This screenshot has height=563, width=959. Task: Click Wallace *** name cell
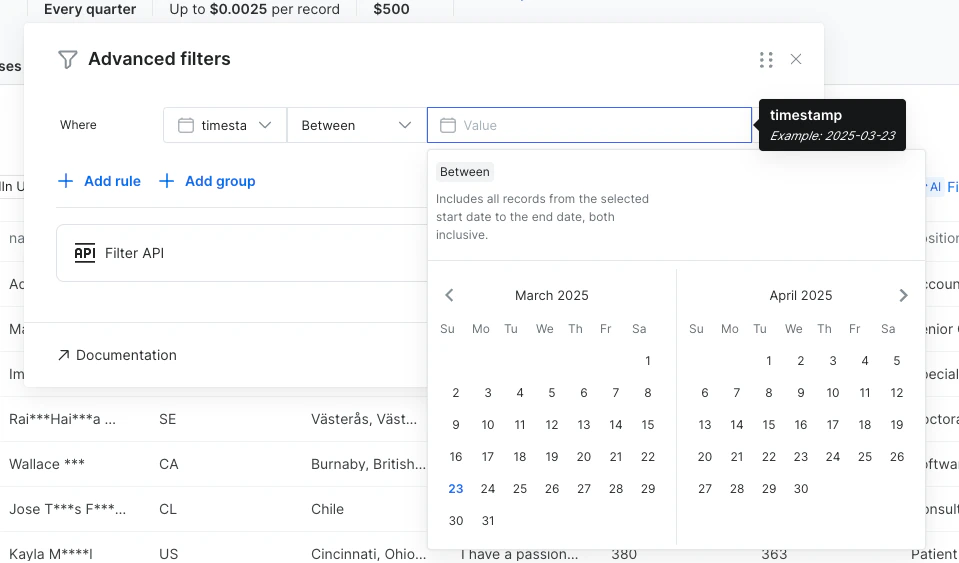point(47,464)
